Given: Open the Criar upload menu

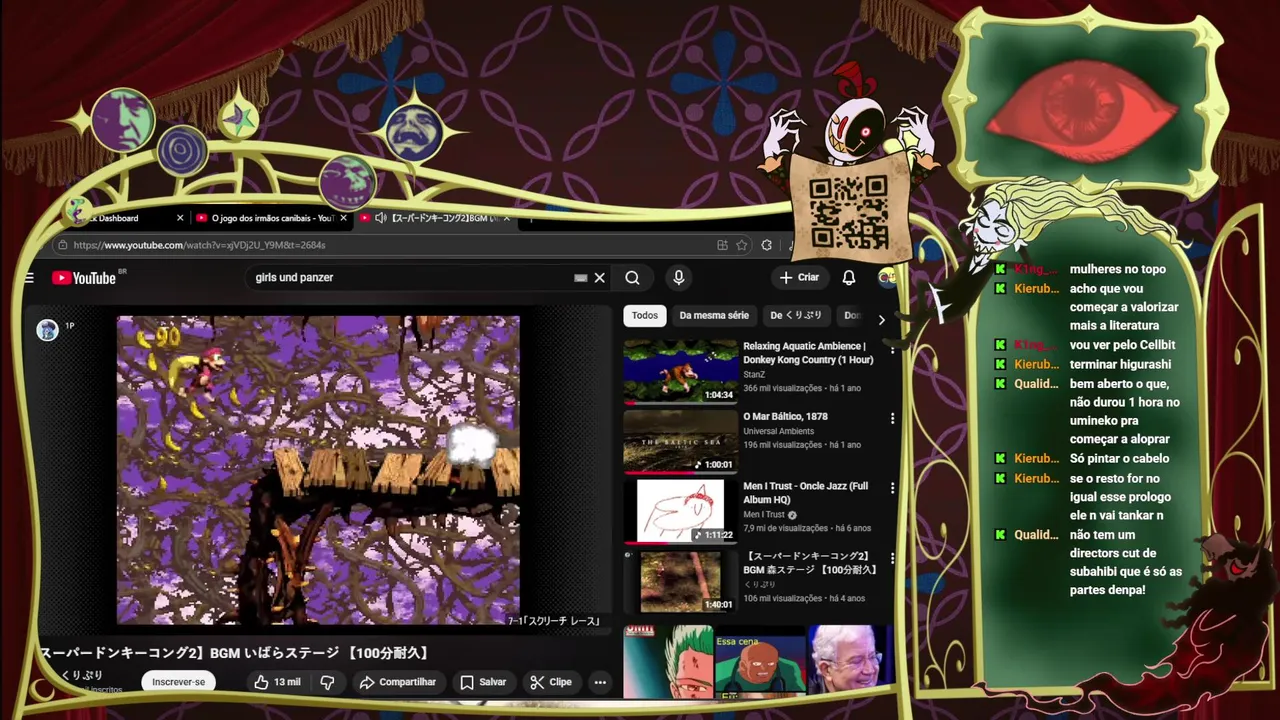Looking at the screenshot, I should pyautogui.click(x=799, y=277).
